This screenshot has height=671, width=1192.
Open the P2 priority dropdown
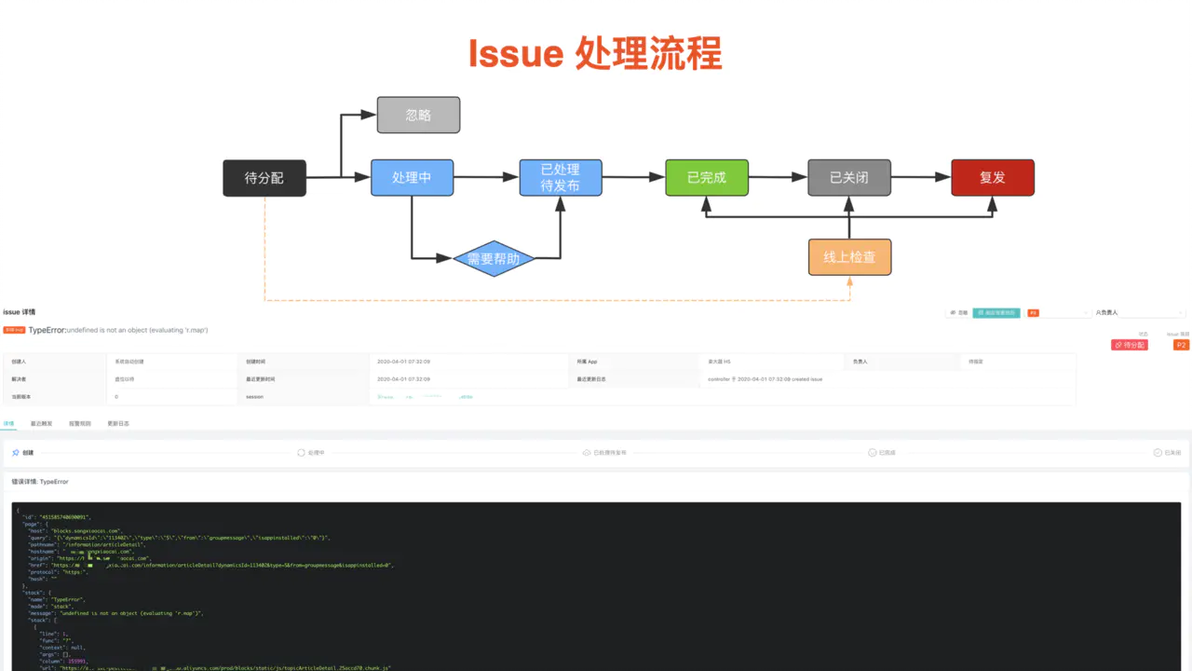pyautogui.click(x=1057, y=312)
